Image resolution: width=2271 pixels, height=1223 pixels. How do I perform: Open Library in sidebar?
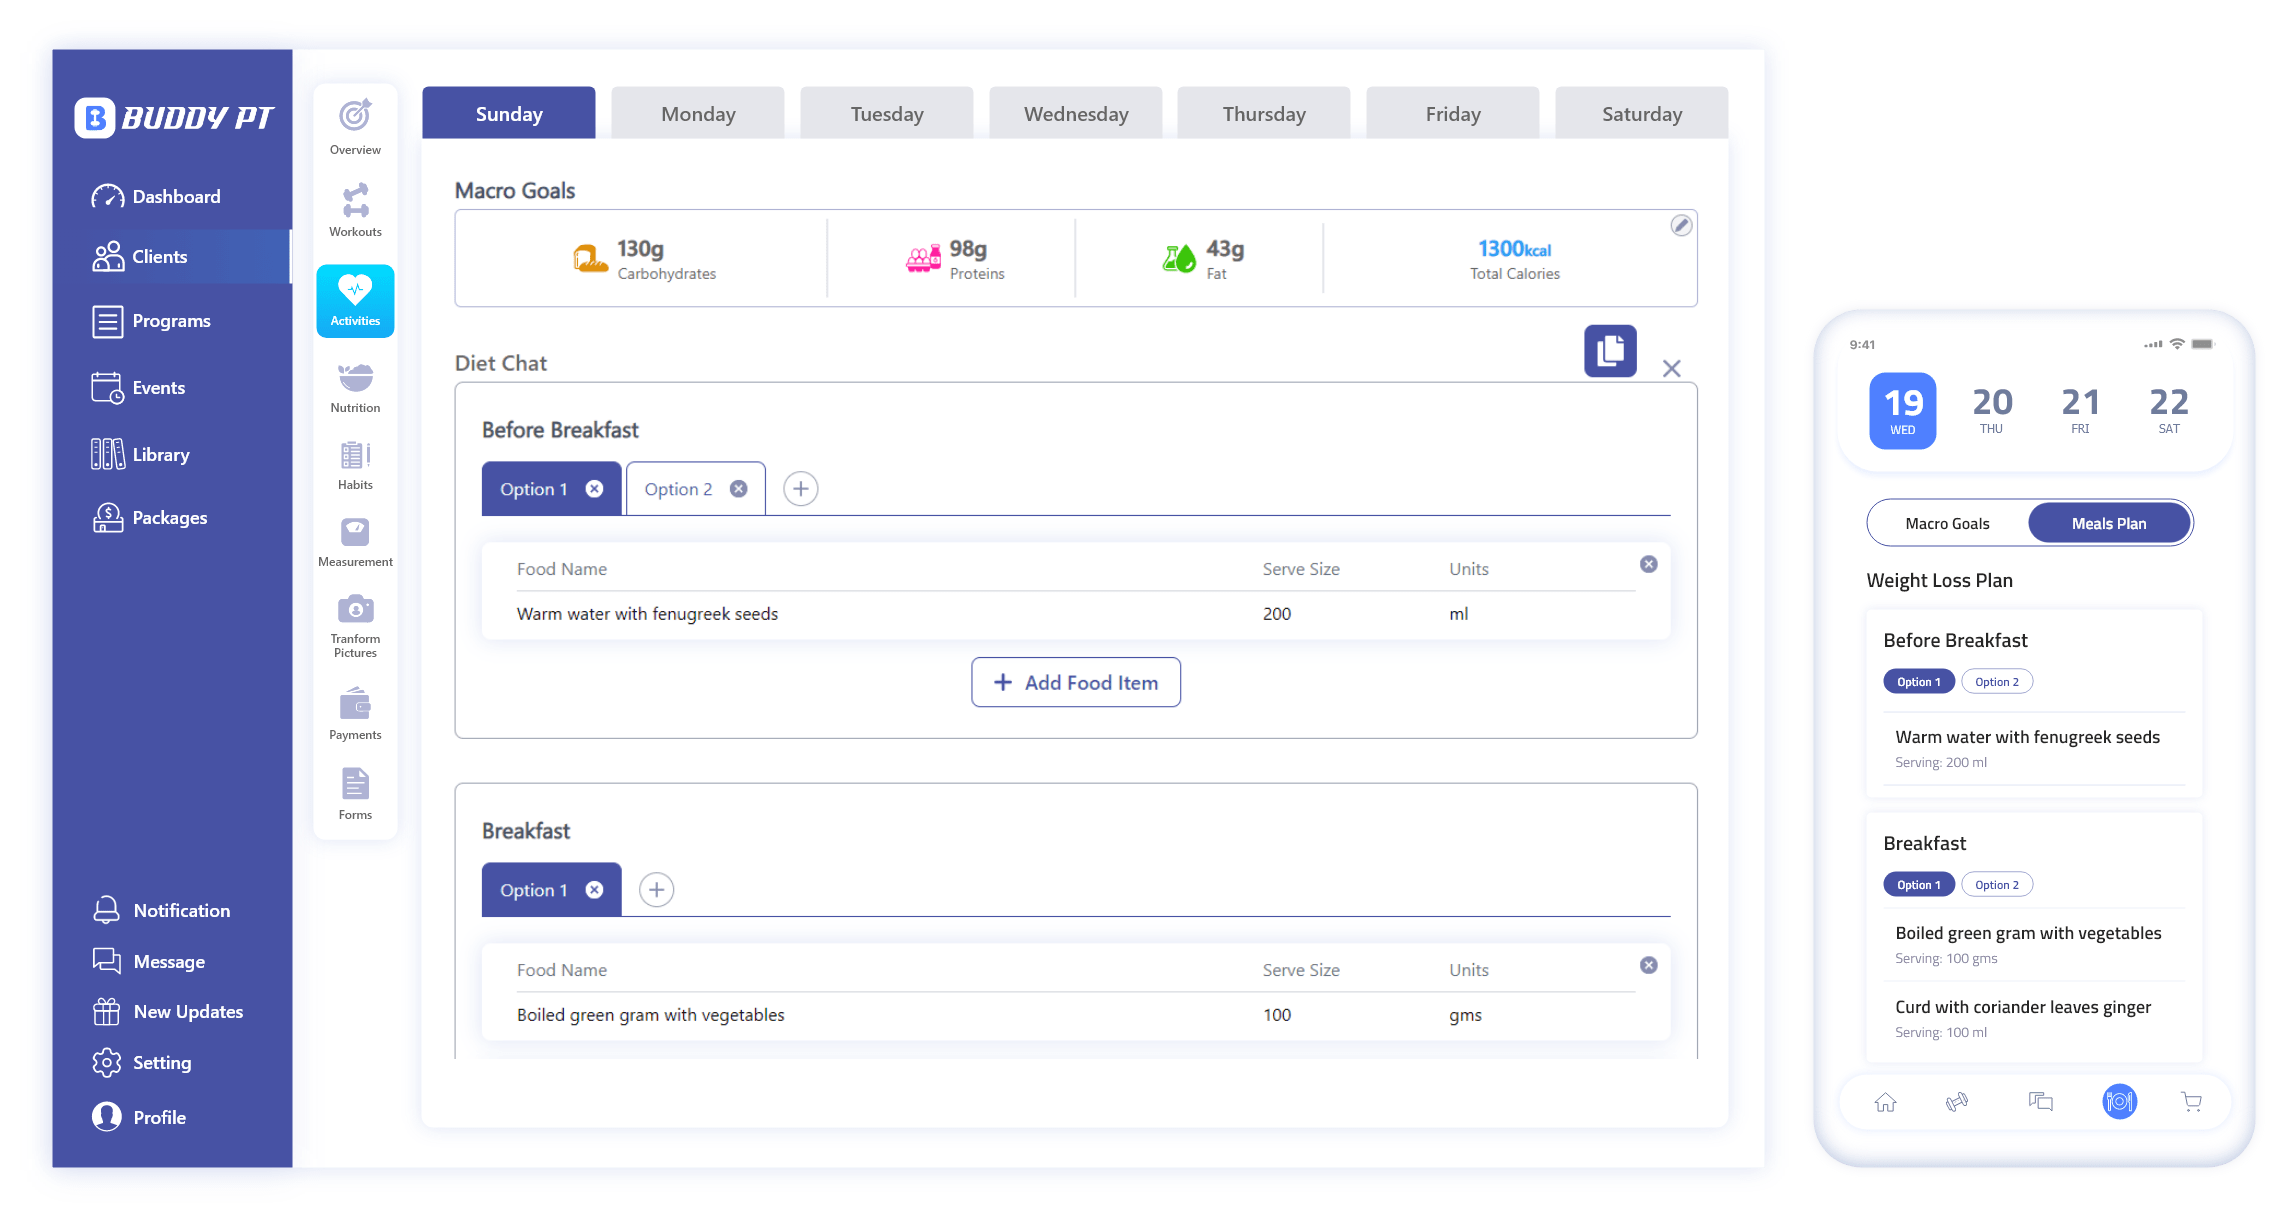pyautogui.click(x=140, y=455)
